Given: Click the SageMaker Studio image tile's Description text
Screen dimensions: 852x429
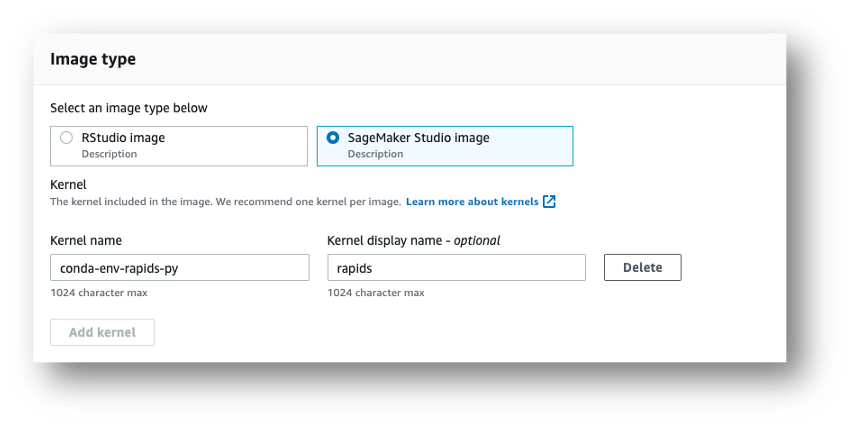Looking at the screenshot, I should [375, 154].
